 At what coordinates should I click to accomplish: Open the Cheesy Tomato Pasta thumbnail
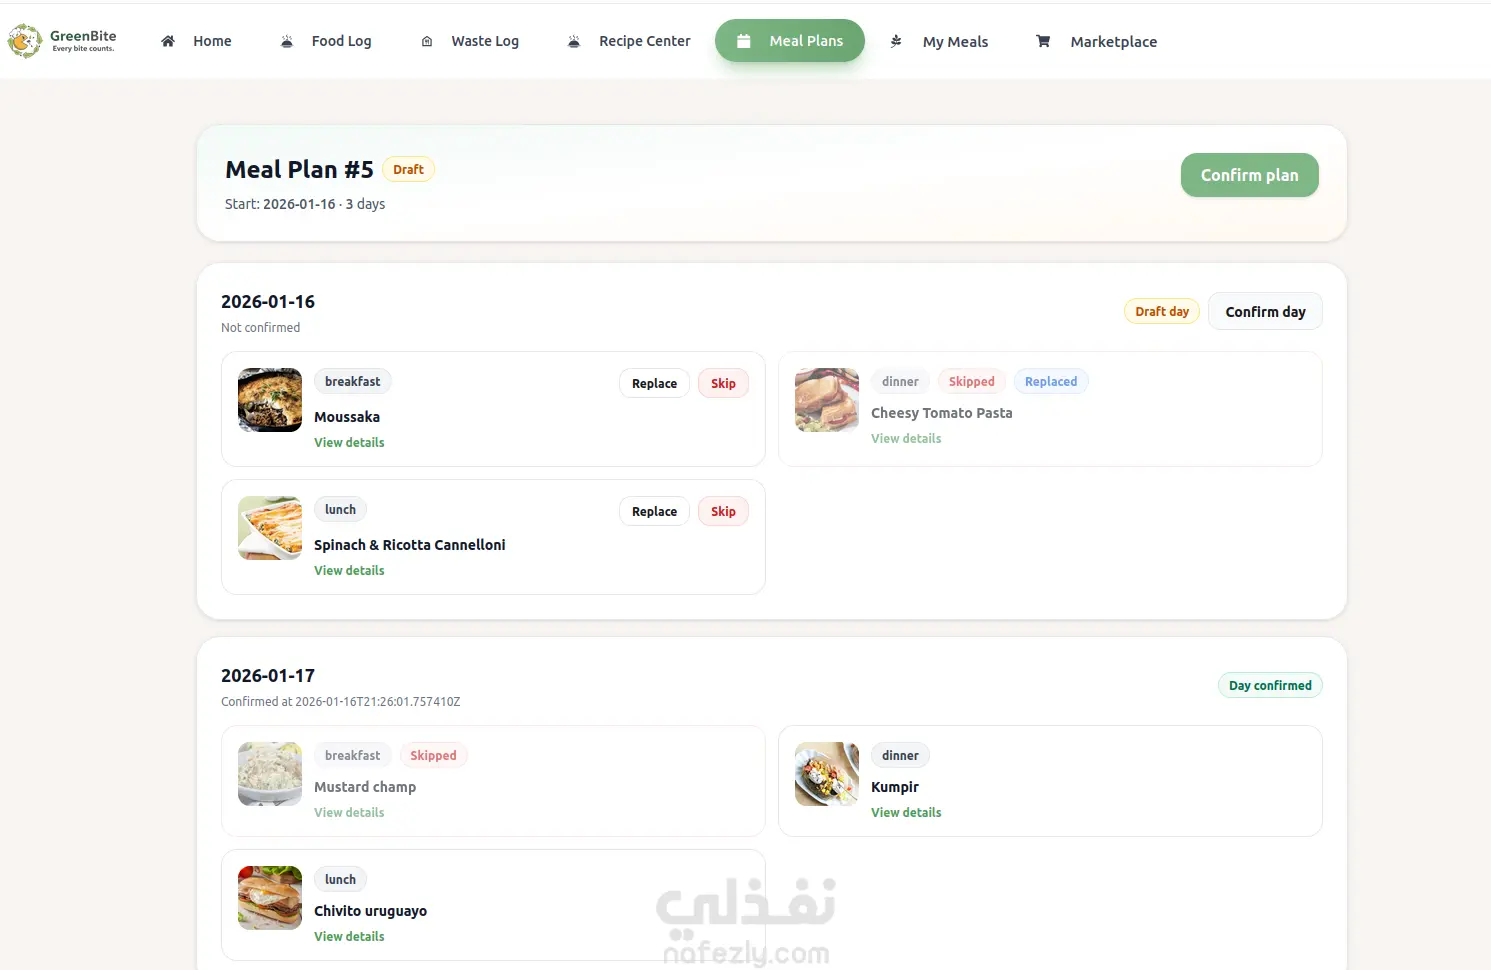click(x=827, y=400)
